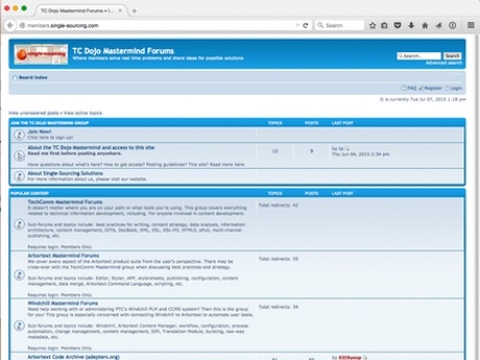Open the Advanced search link
This screenshot has height=360, width=480.
444,63
